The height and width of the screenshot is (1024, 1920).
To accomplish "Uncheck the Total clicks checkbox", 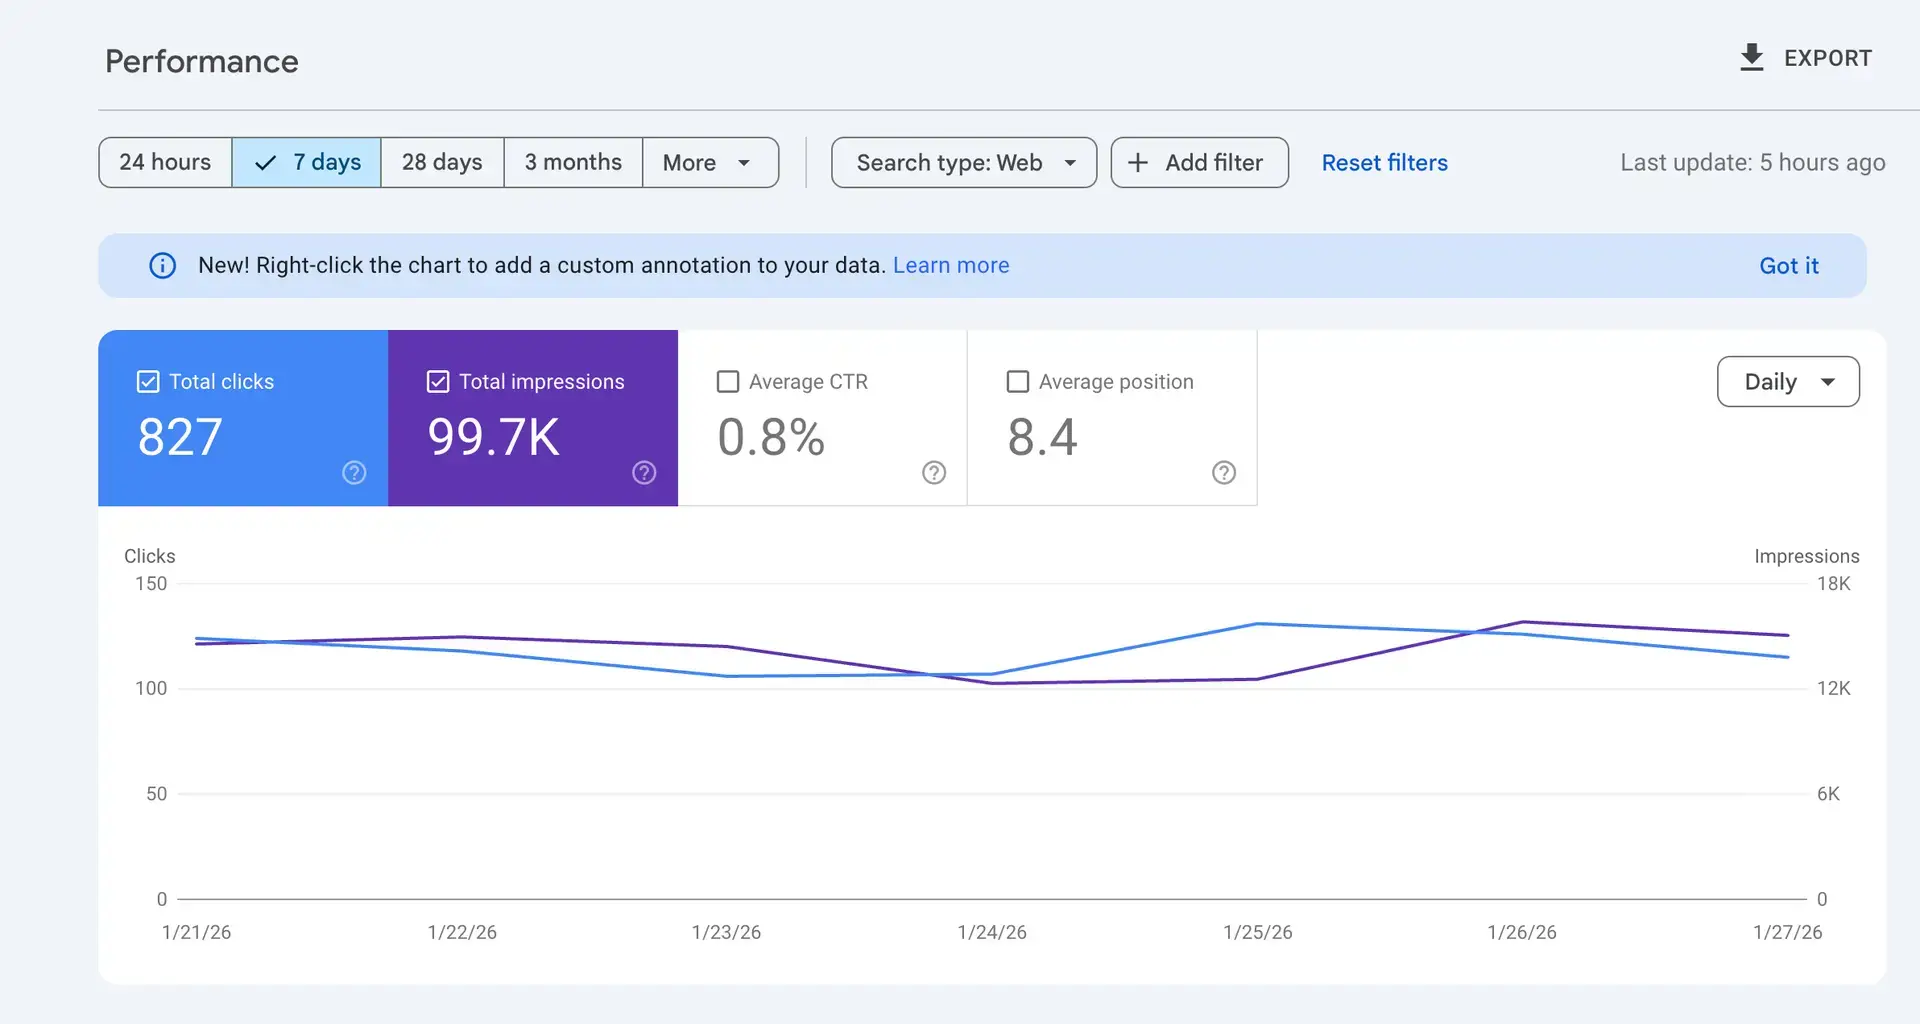I will pyautogui.click(x=147, y=381).
